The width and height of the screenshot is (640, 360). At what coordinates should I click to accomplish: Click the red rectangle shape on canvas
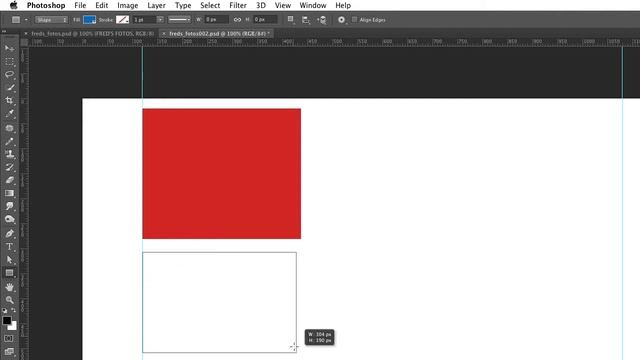(x=222, y=173)
